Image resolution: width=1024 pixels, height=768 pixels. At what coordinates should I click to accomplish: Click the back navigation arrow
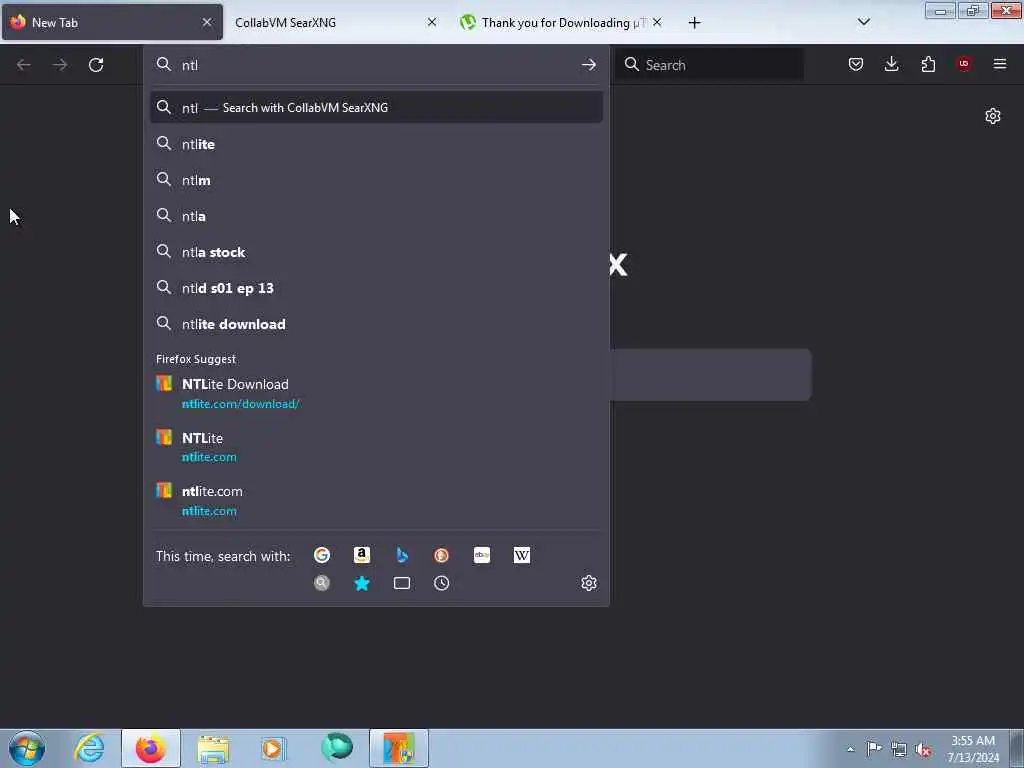click(x=24, y=65)
